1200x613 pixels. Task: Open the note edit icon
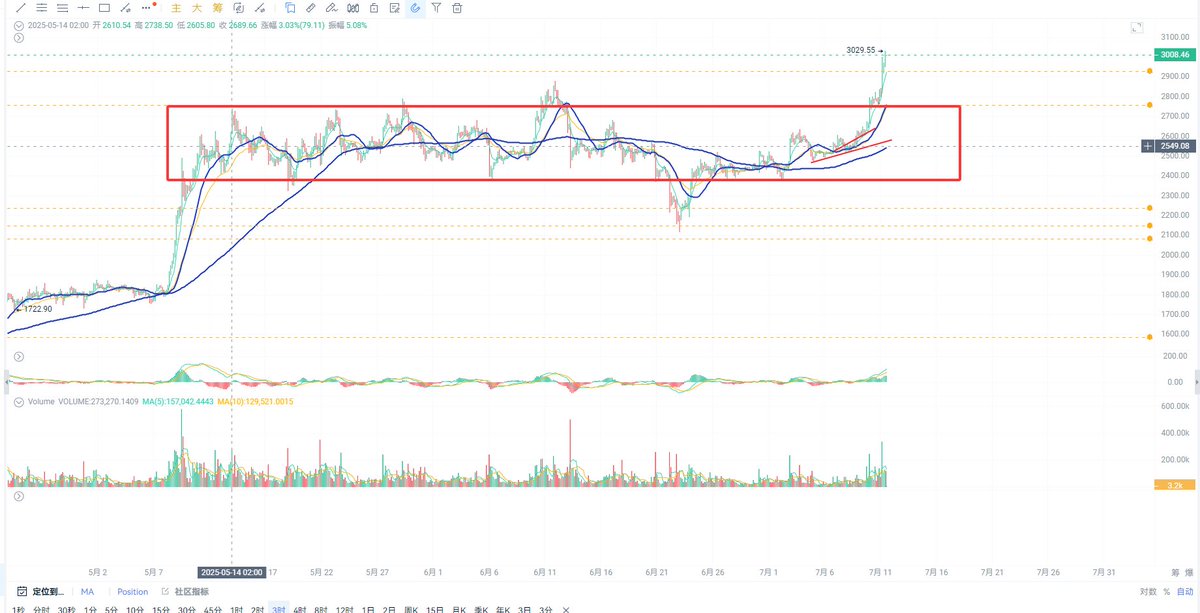[395, 8]
